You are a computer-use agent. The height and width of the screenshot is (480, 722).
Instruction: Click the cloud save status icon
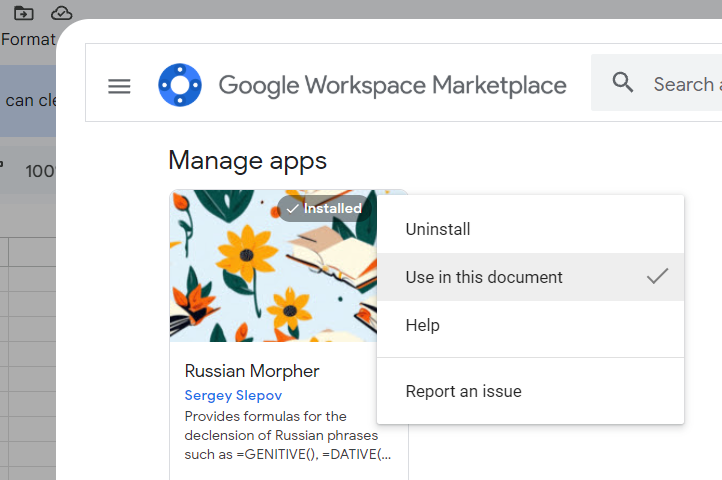pyautogui.click(x=62, y=13)
